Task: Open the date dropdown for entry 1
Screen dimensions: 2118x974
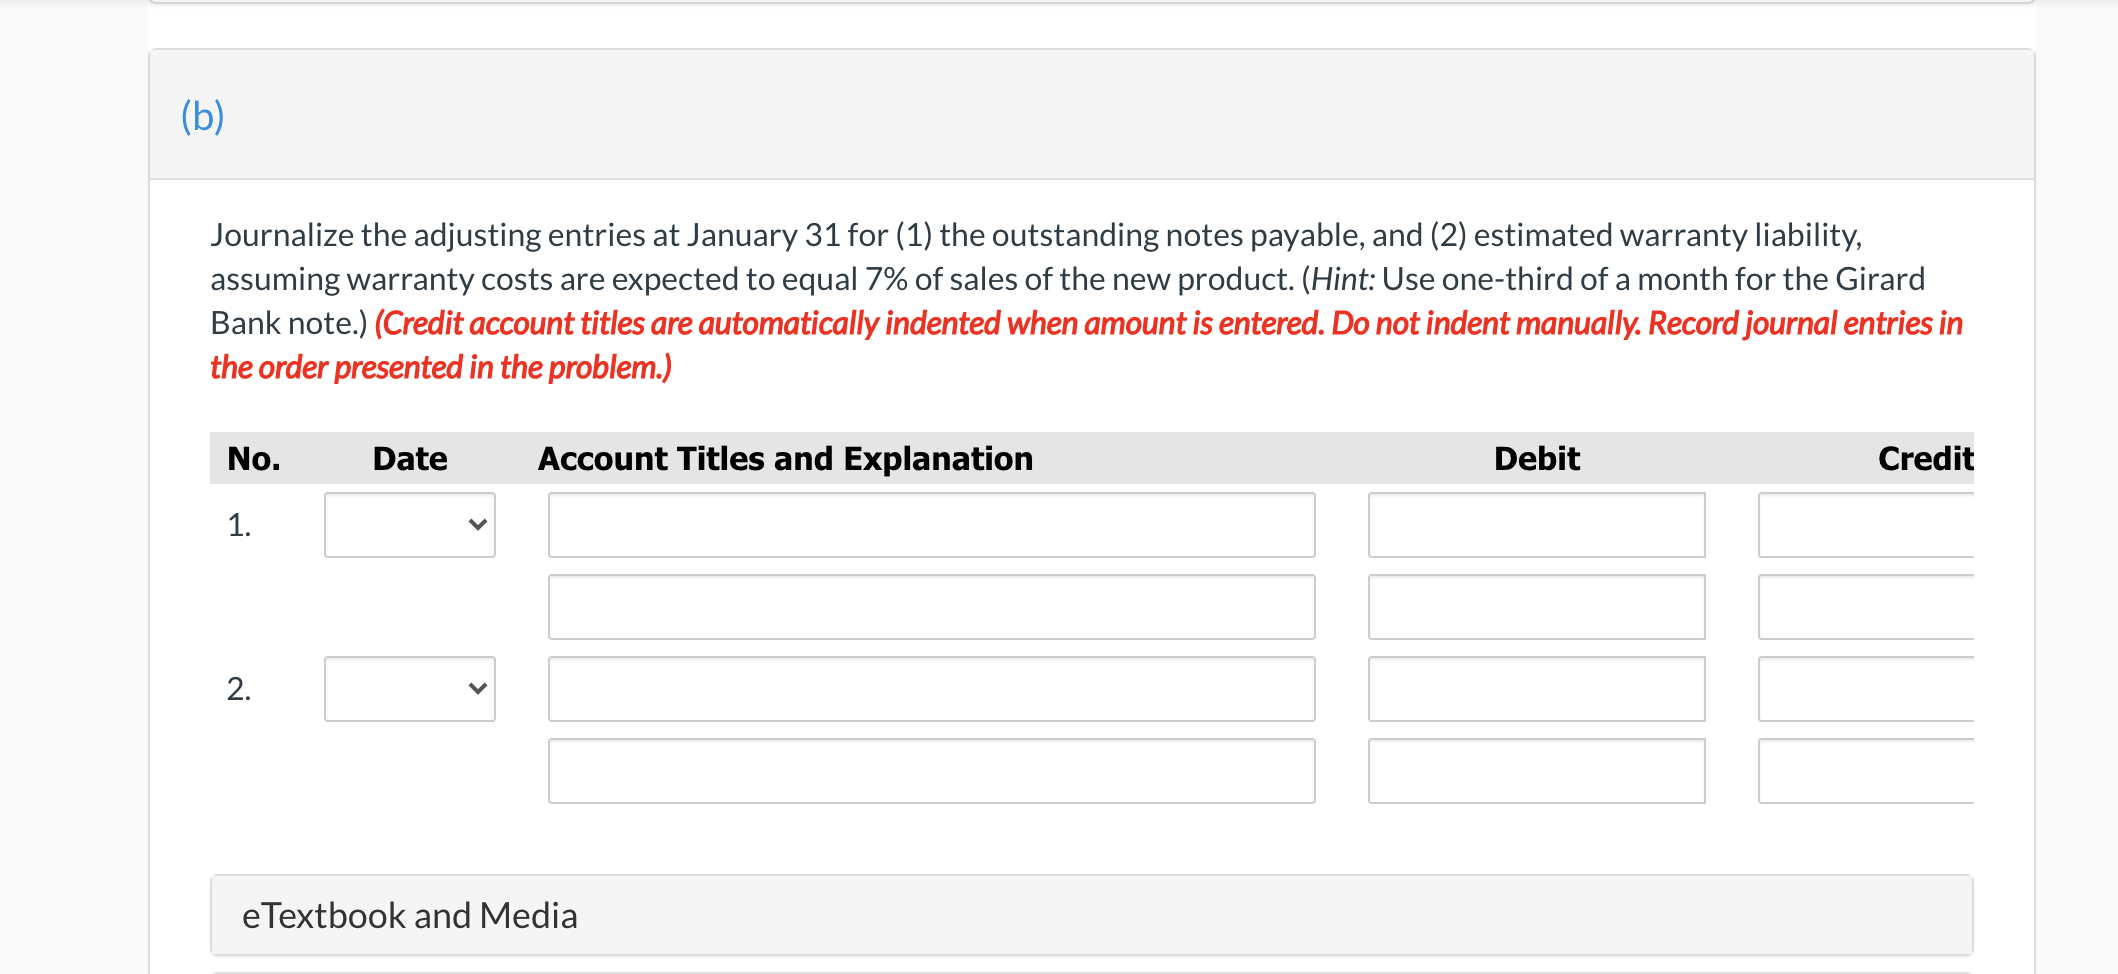Action: [410, 525]
